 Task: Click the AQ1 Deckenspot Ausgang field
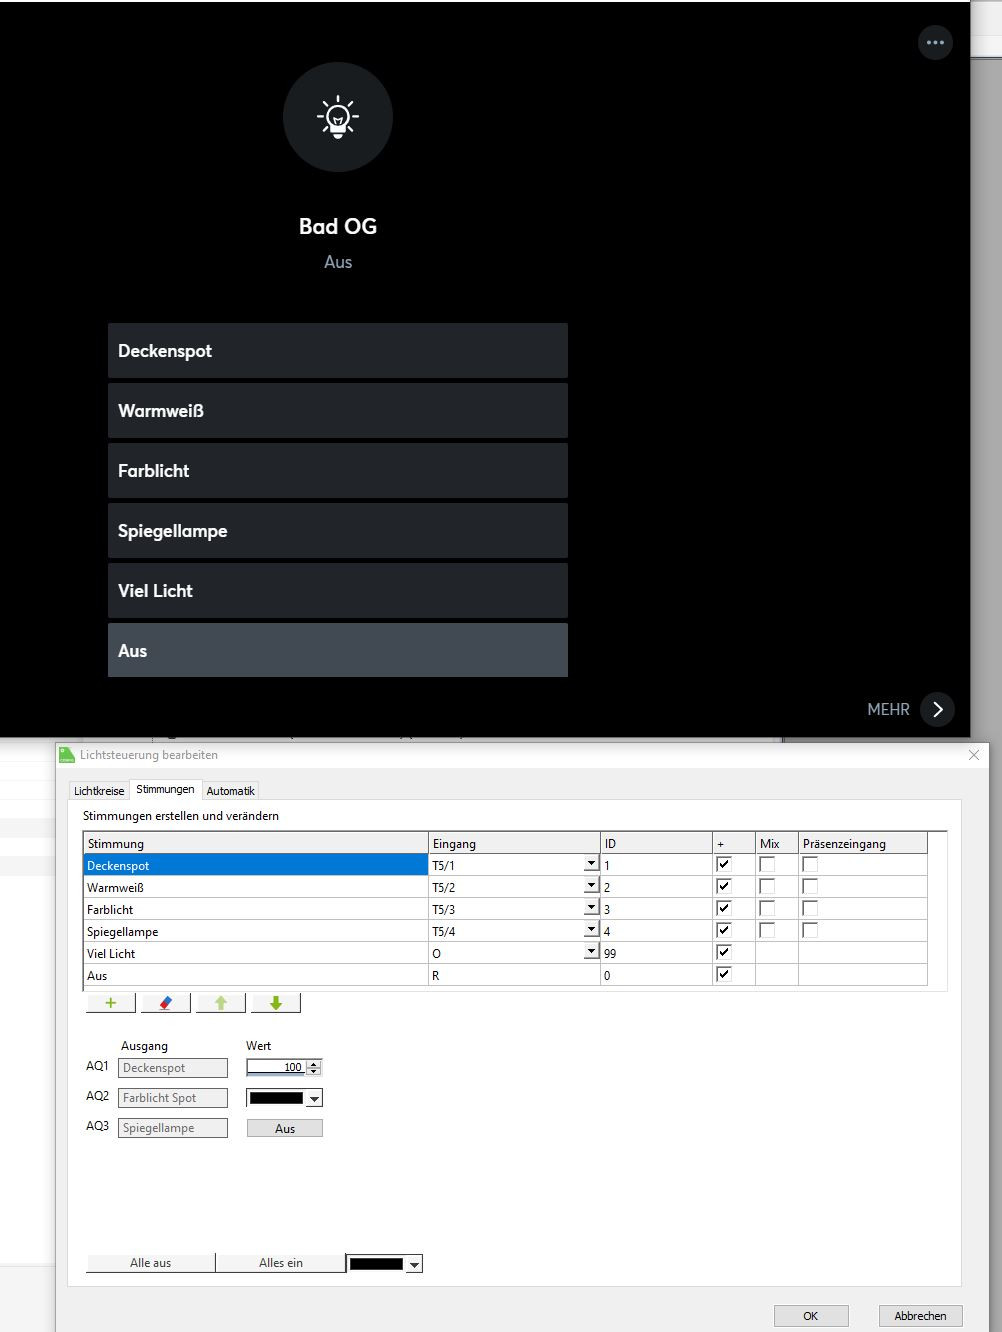[x=173, y=1068]
